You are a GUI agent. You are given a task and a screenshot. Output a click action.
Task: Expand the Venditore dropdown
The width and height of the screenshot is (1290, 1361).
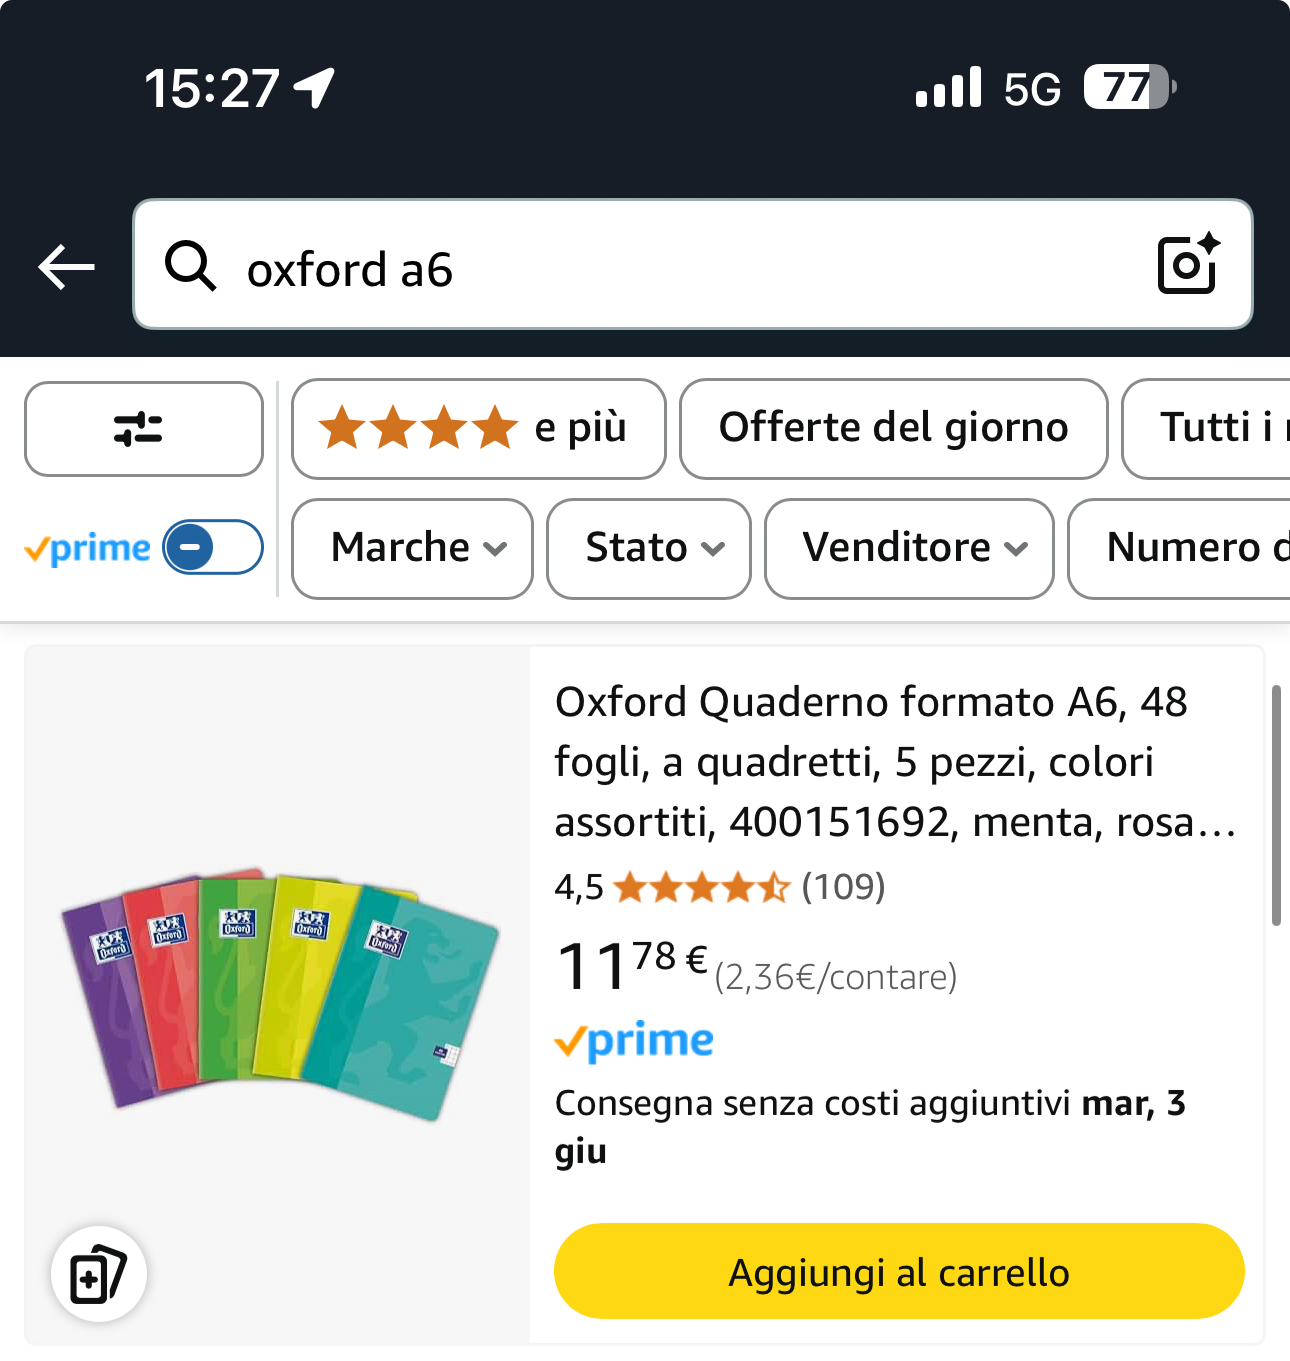click(908, 548)
